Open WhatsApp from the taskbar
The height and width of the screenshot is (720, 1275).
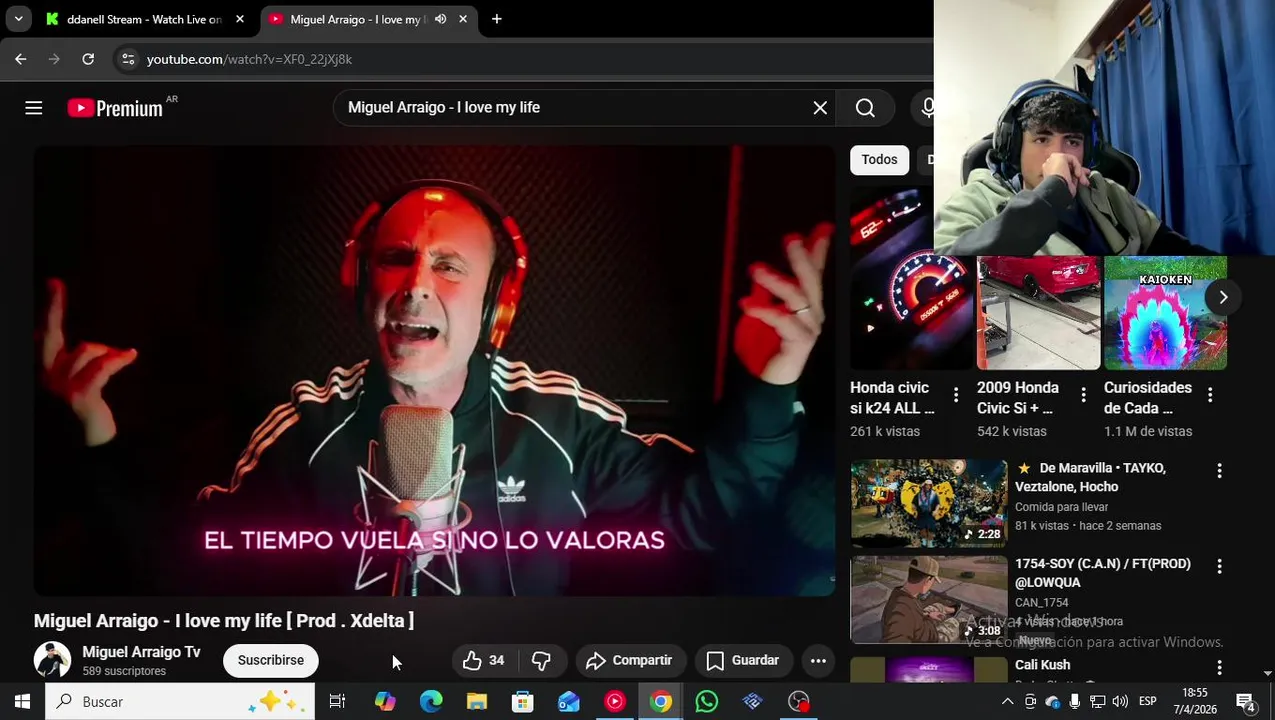point(707,701)
